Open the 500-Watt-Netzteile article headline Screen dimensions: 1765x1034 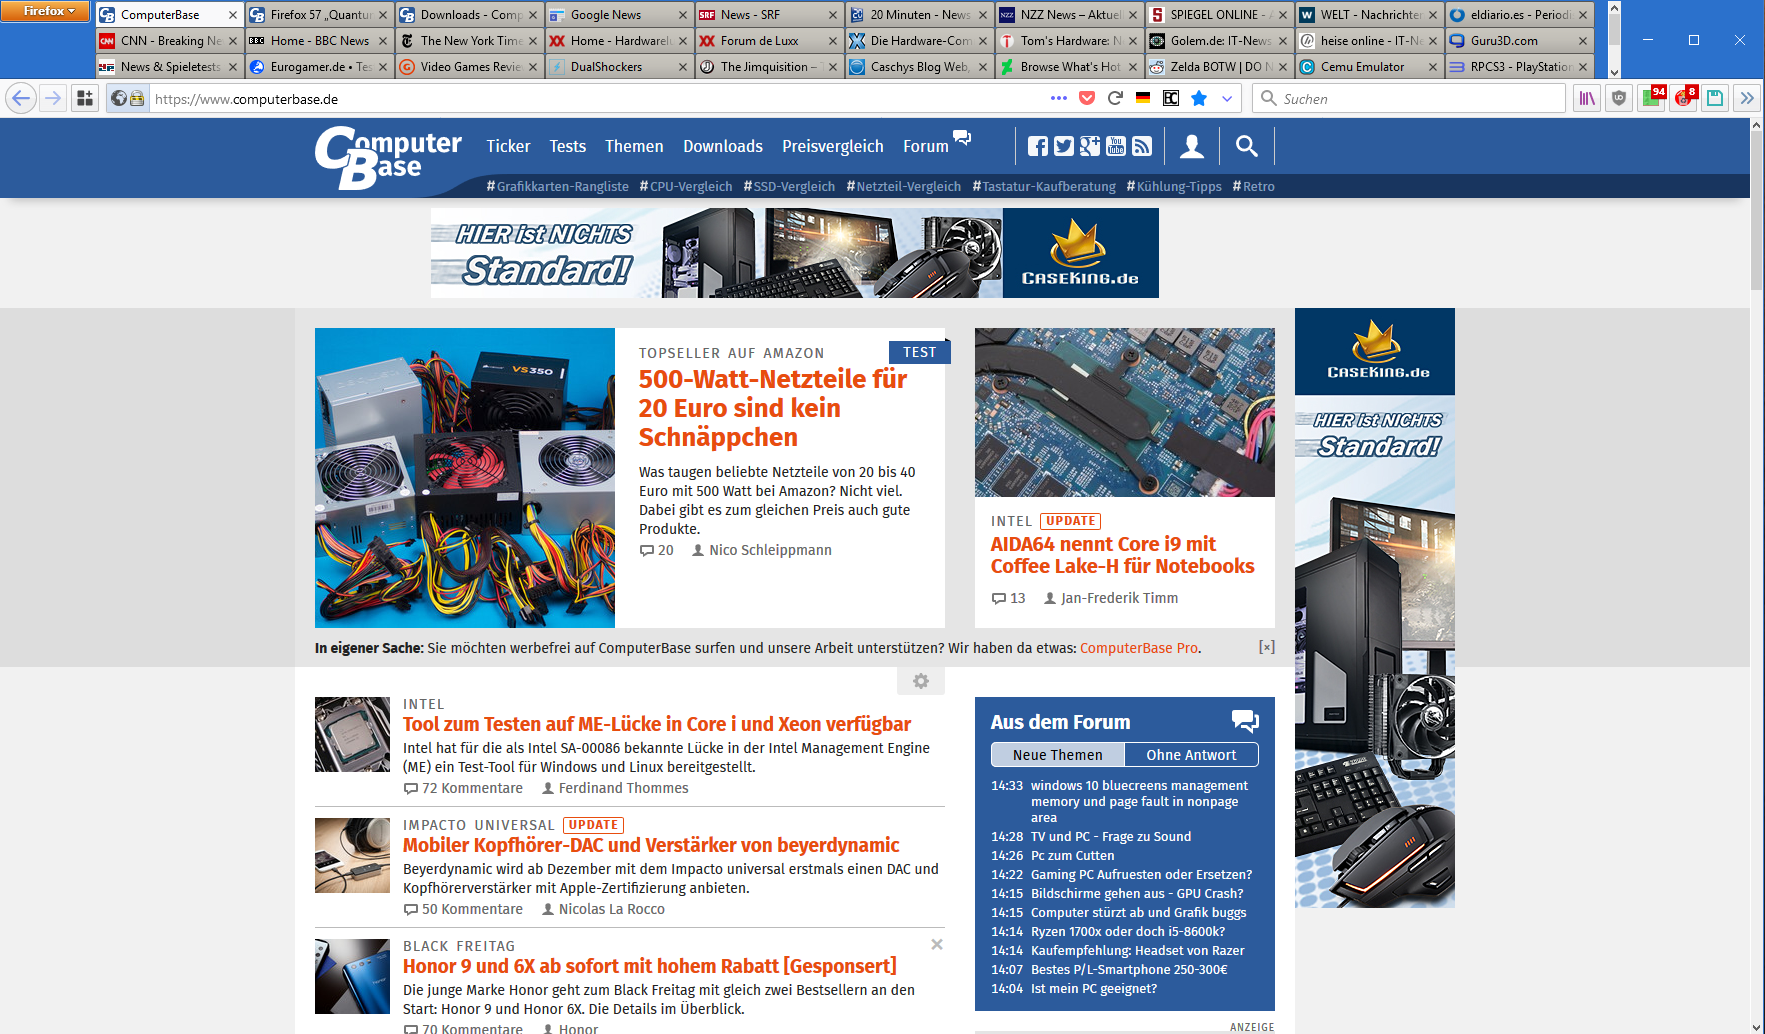pos(773,408)
